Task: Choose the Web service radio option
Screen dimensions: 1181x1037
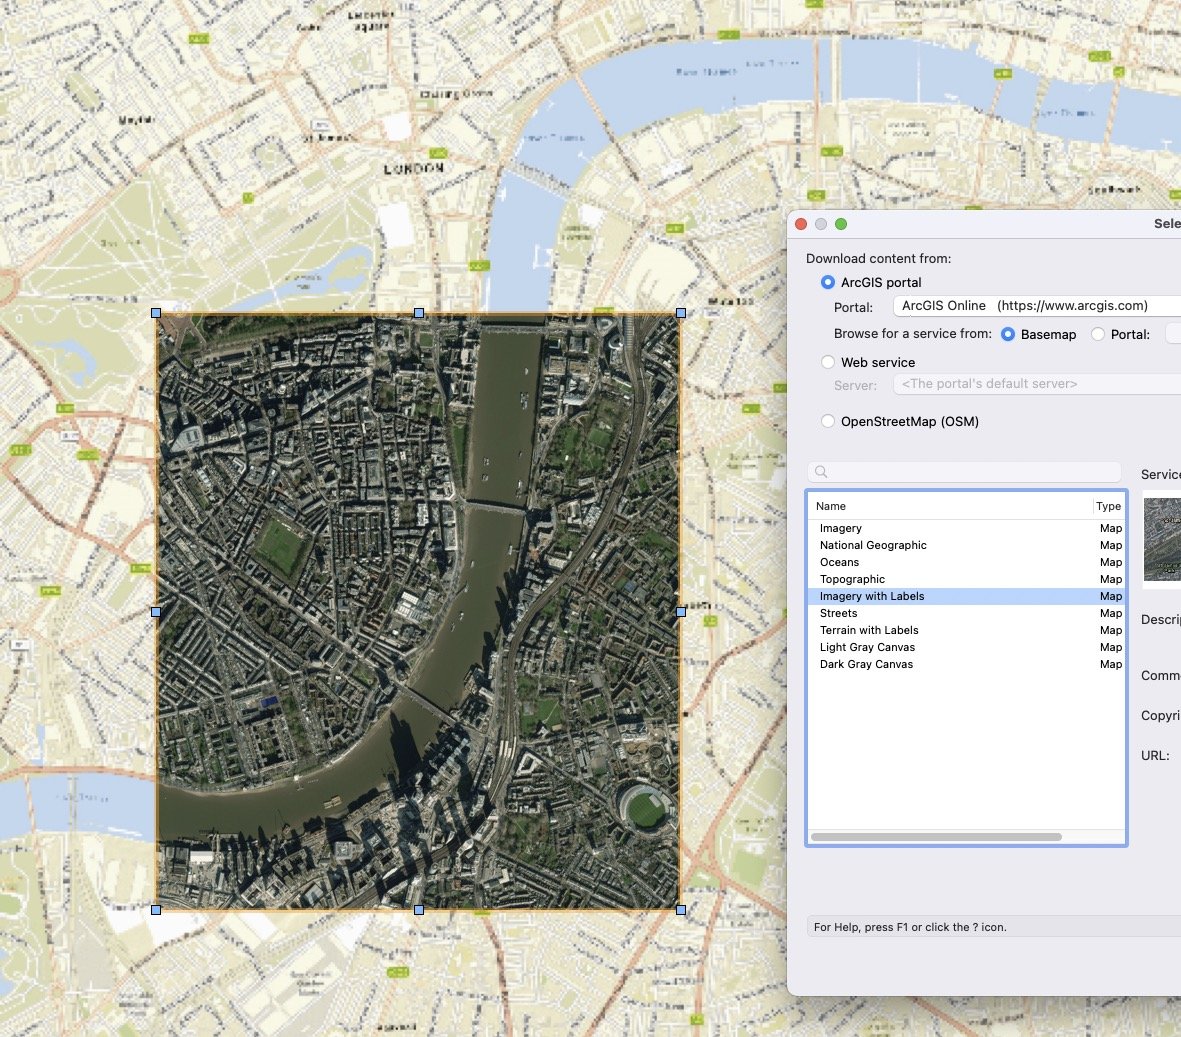Action: point(828,362)
